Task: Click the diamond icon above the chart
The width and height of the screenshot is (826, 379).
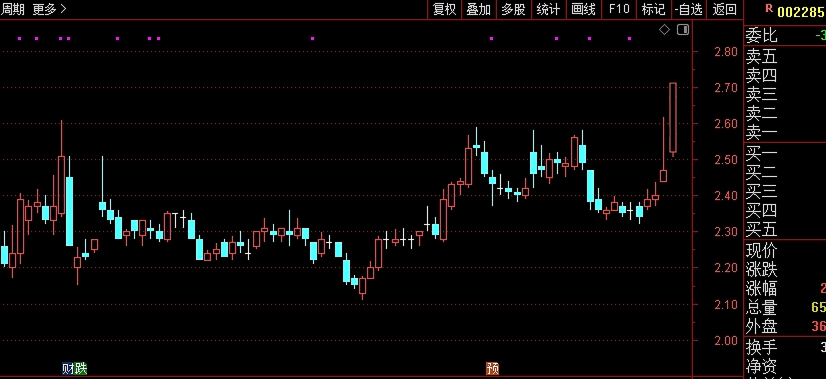Action: tap(665, 30)
